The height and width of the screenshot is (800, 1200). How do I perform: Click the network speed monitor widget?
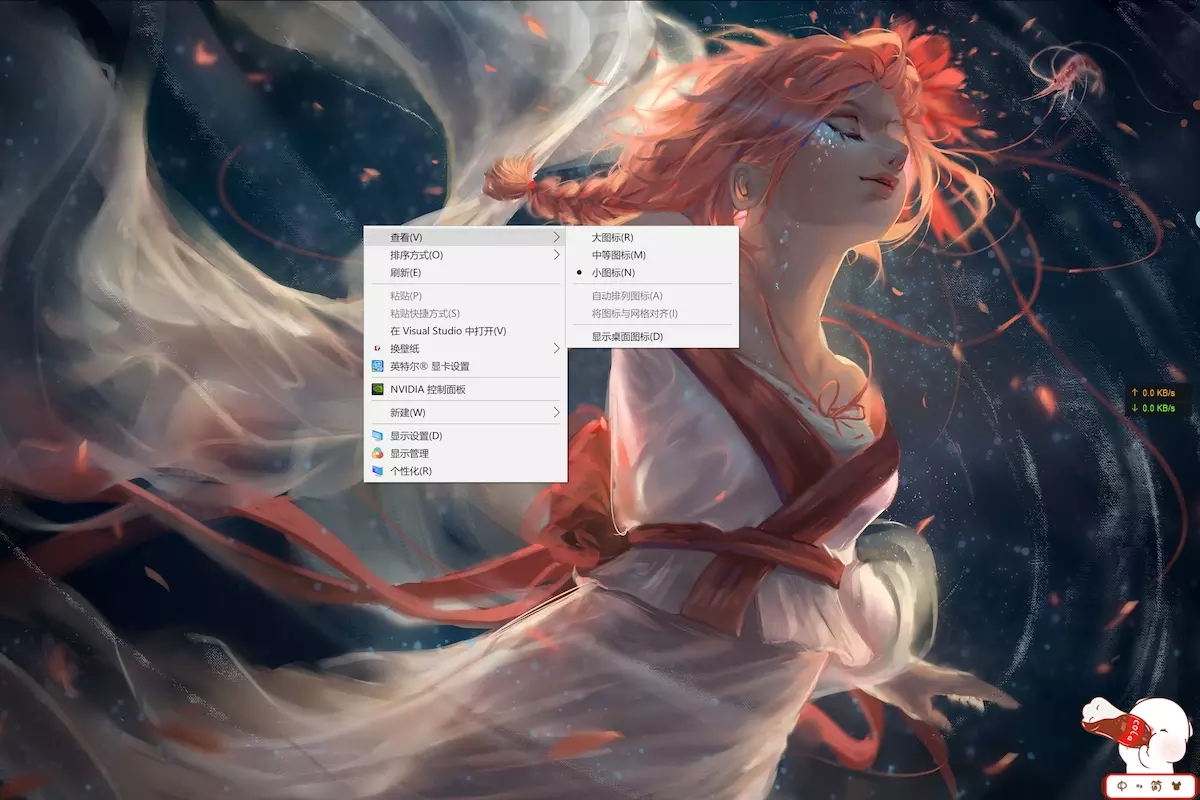tap(1156, 400)
